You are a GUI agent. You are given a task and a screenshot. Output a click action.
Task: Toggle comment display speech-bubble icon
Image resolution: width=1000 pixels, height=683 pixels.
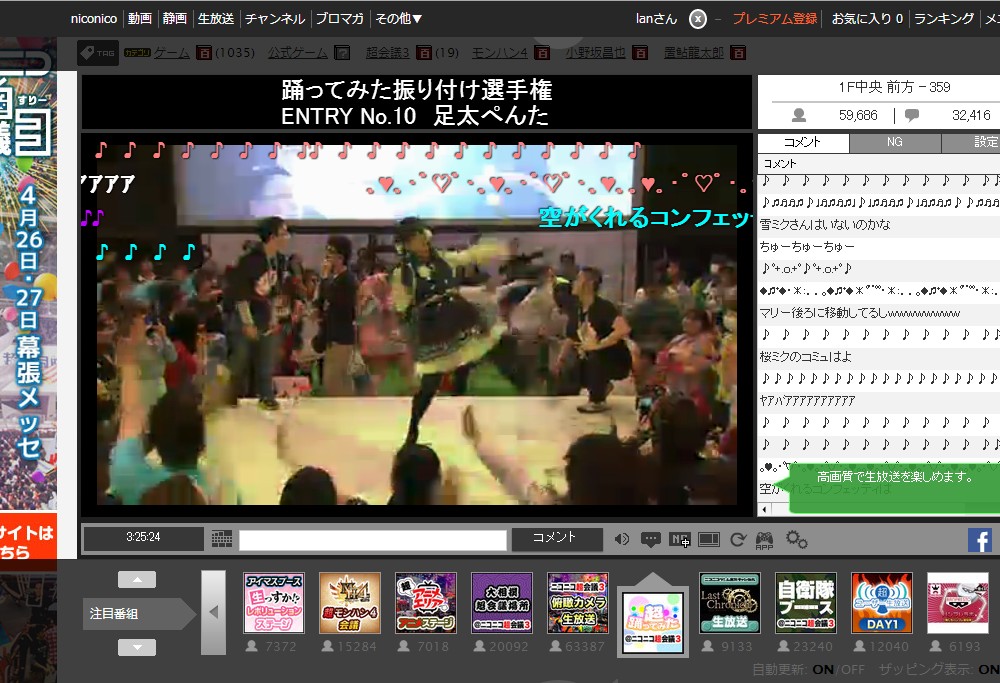[651, 540]
